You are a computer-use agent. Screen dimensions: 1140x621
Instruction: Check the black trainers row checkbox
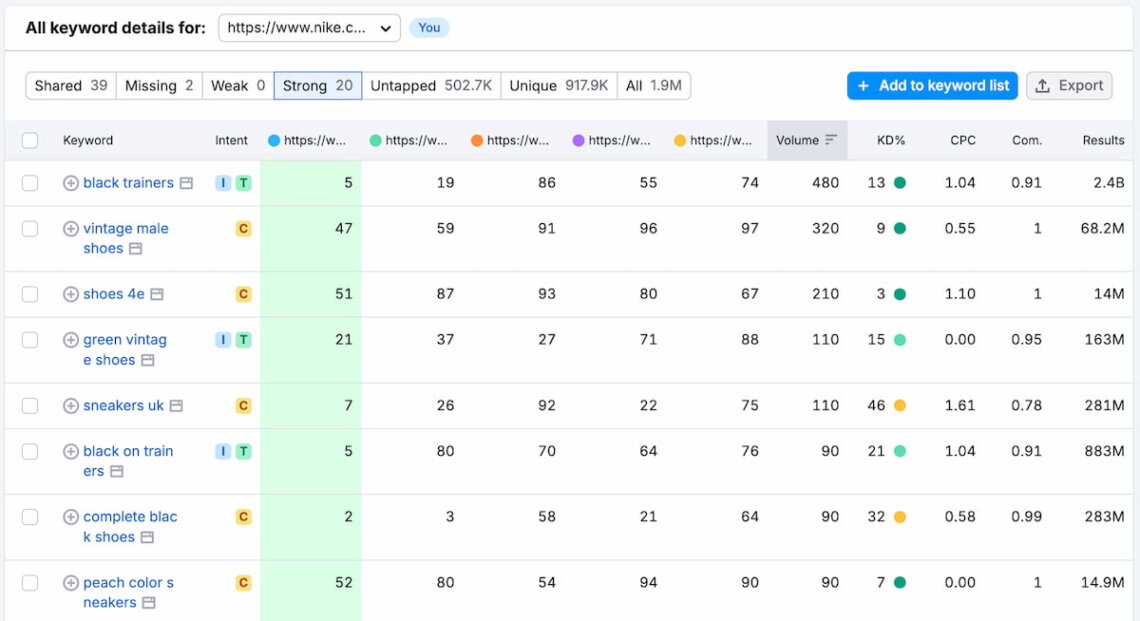(x=30, y=183)
